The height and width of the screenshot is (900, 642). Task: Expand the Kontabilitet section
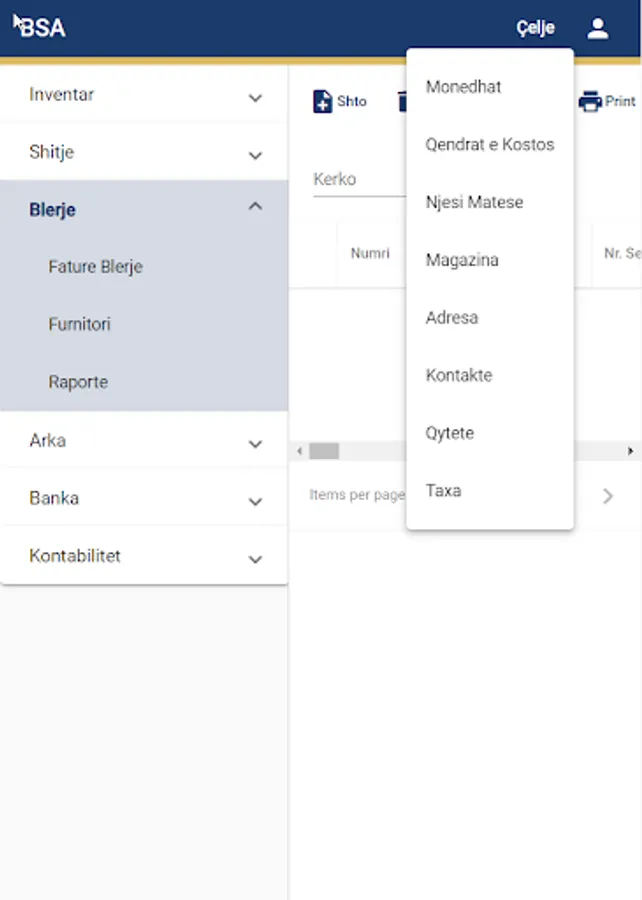tap(255, 559)
